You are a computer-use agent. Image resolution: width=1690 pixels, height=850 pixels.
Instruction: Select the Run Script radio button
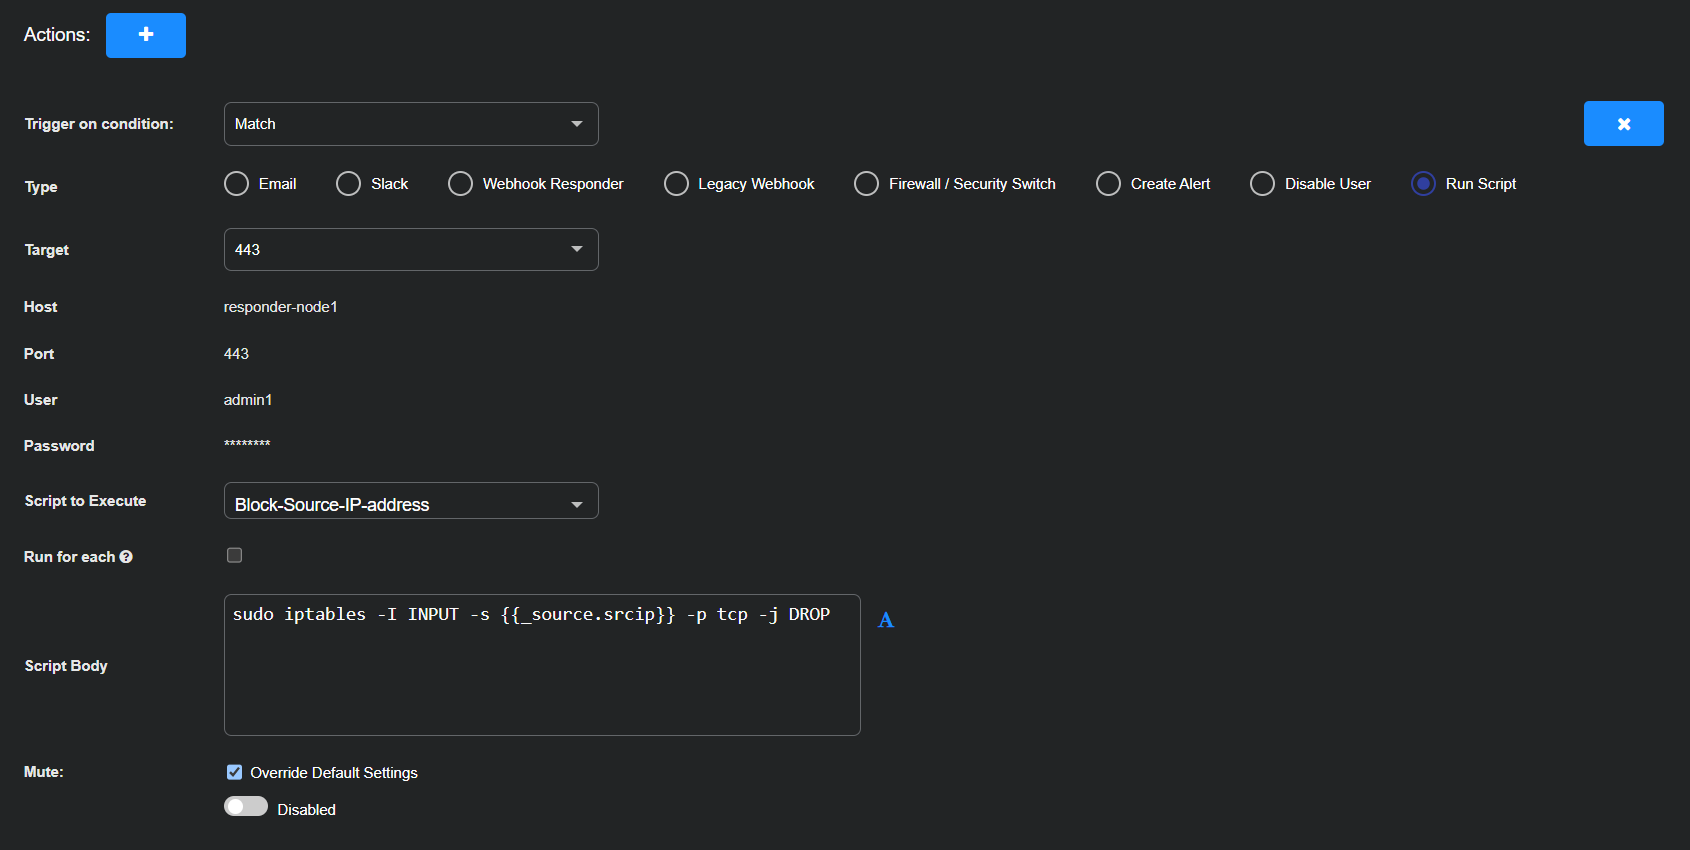point(1423,184)
